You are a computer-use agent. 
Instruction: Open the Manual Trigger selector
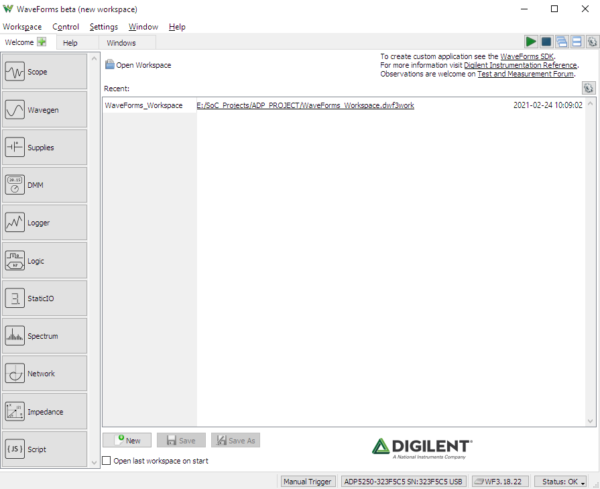[x=306, y=481]
